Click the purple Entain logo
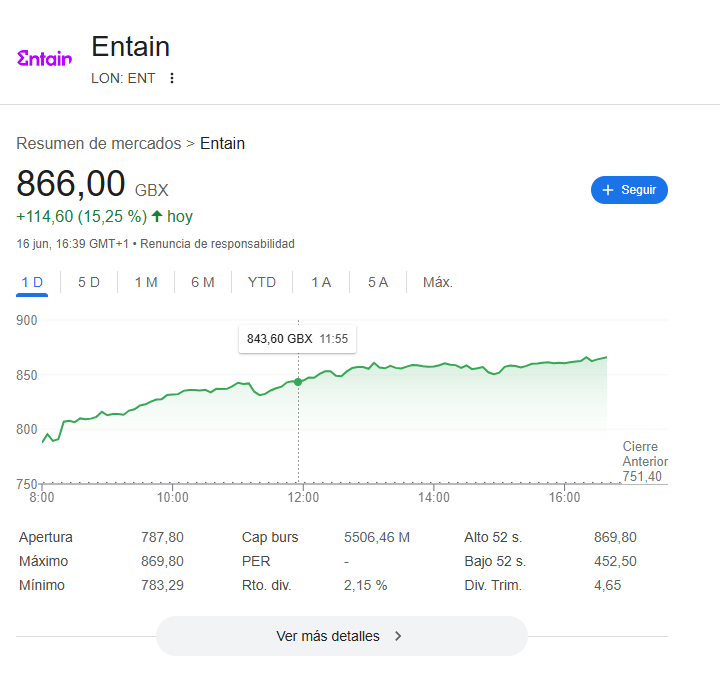This screenshot has height=681, width=720. [x=45, y=58]
